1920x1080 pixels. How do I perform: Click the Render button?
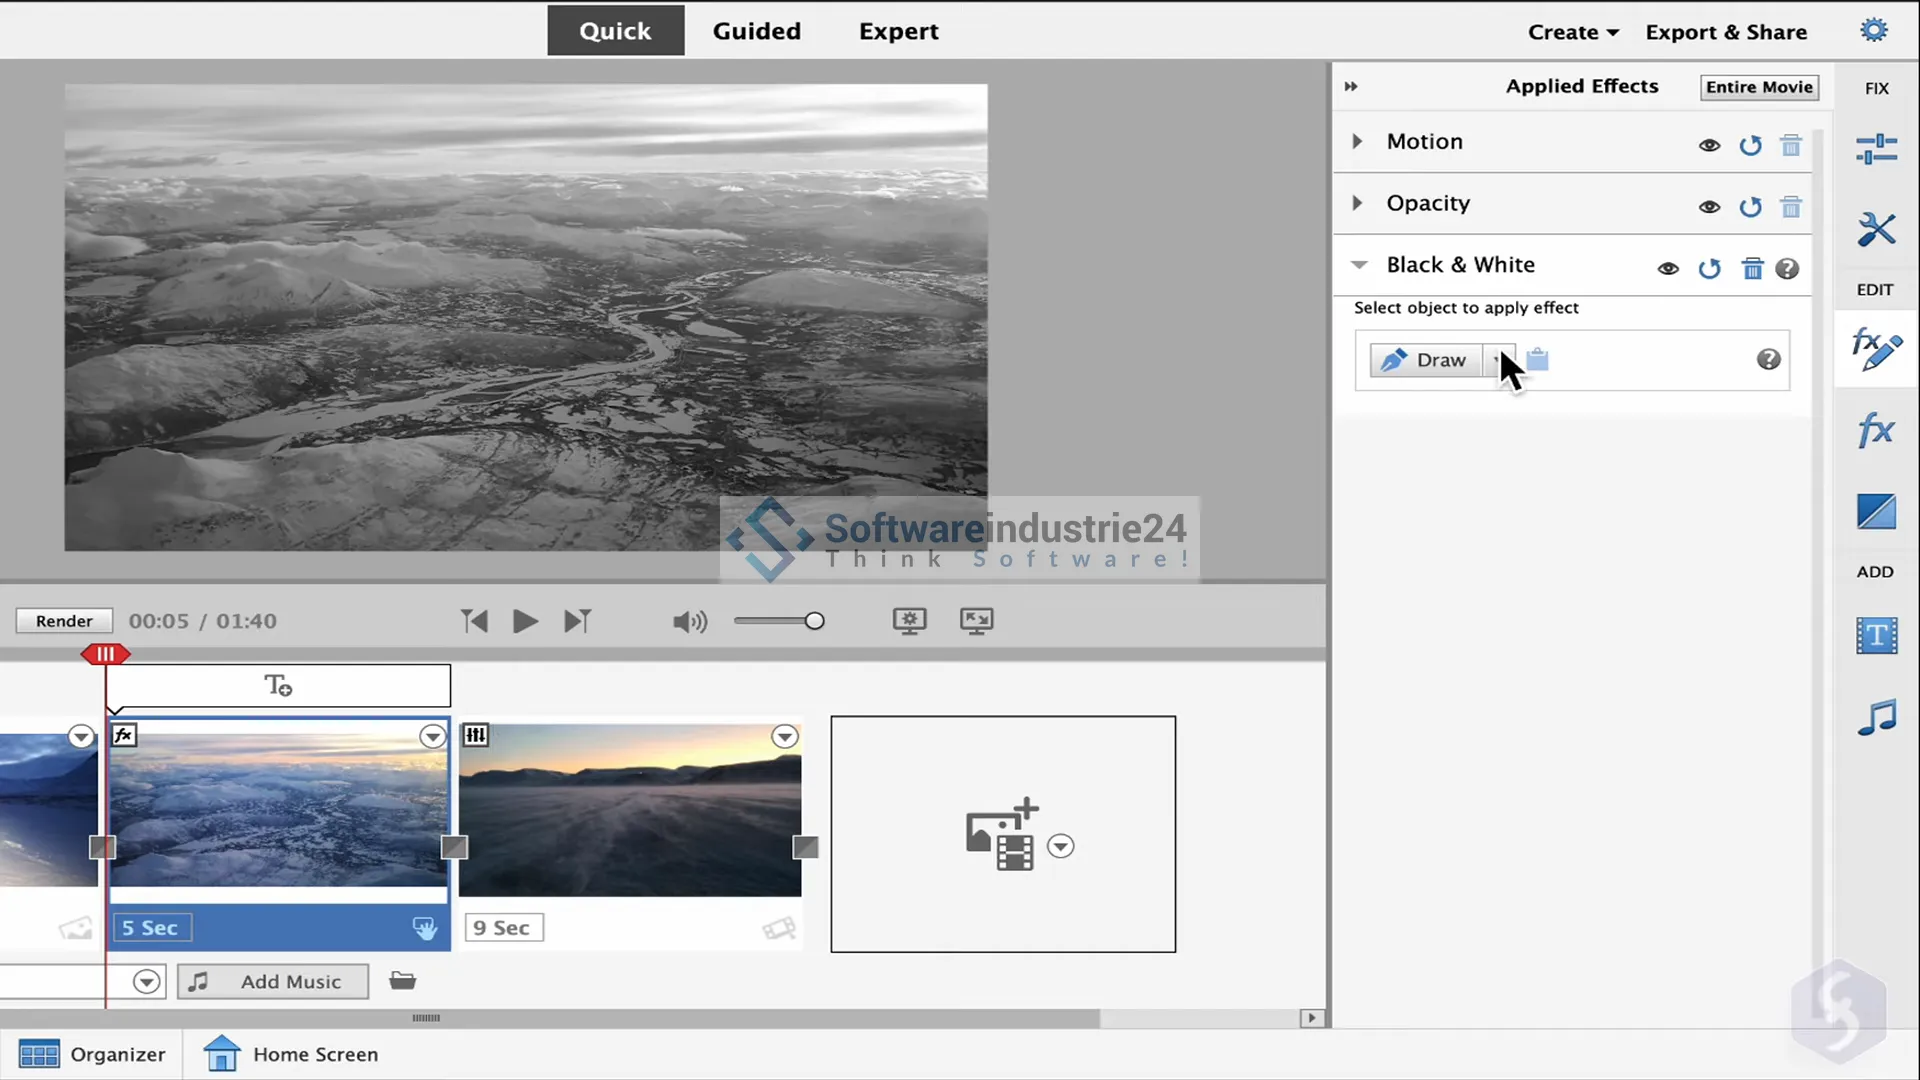pos(64,621)
